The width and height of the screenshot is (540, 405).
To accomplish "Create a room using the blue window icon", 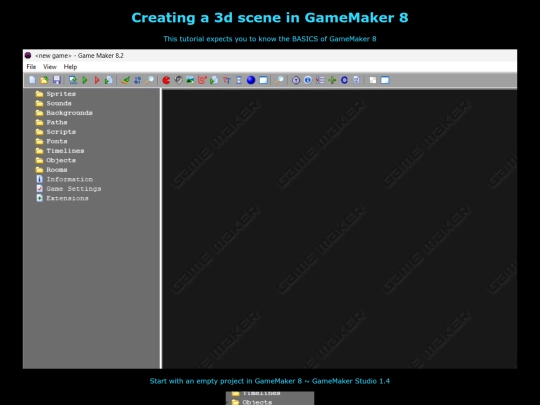I will tap(263, 80).
